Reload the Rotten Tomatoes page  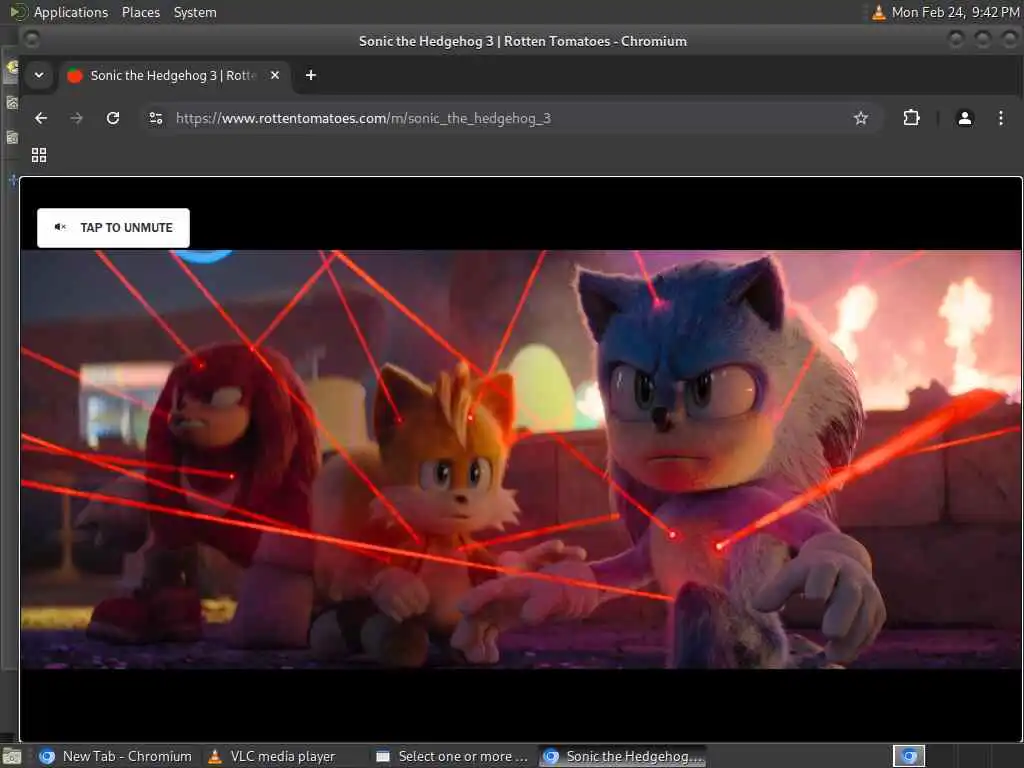click(x=113, y=118)
